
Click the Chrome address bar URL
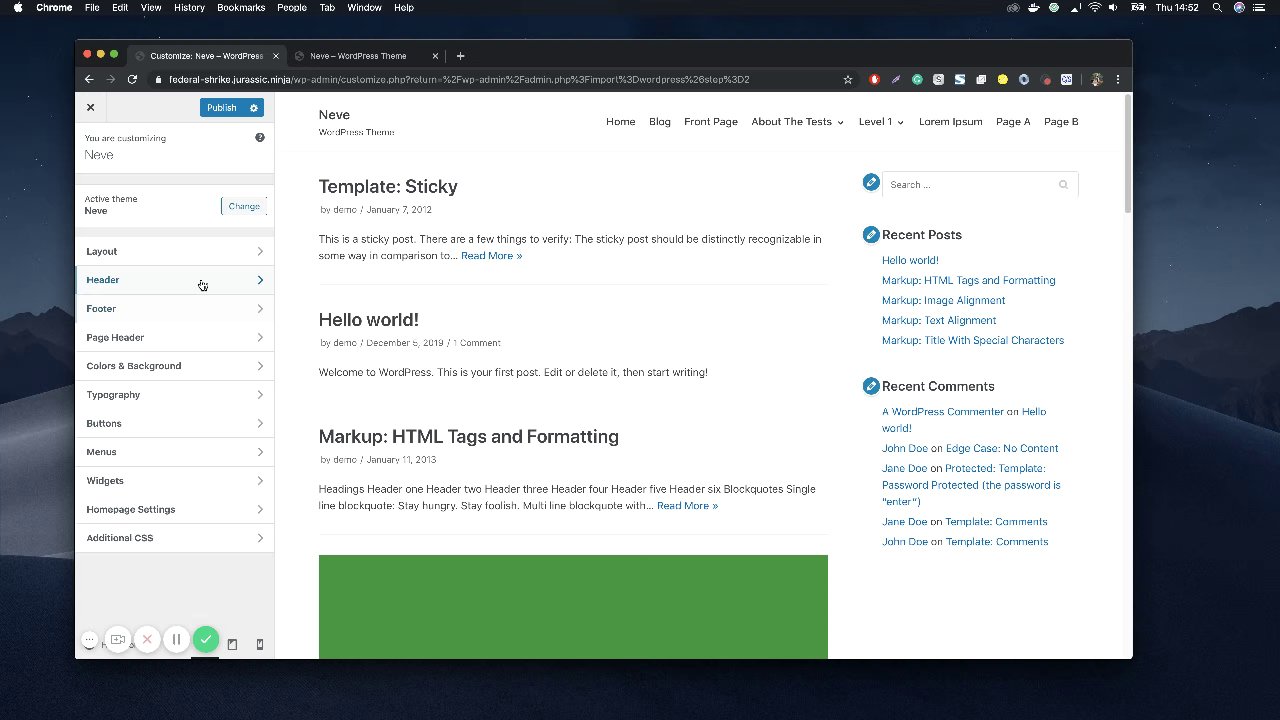click(x=459, y=79)
